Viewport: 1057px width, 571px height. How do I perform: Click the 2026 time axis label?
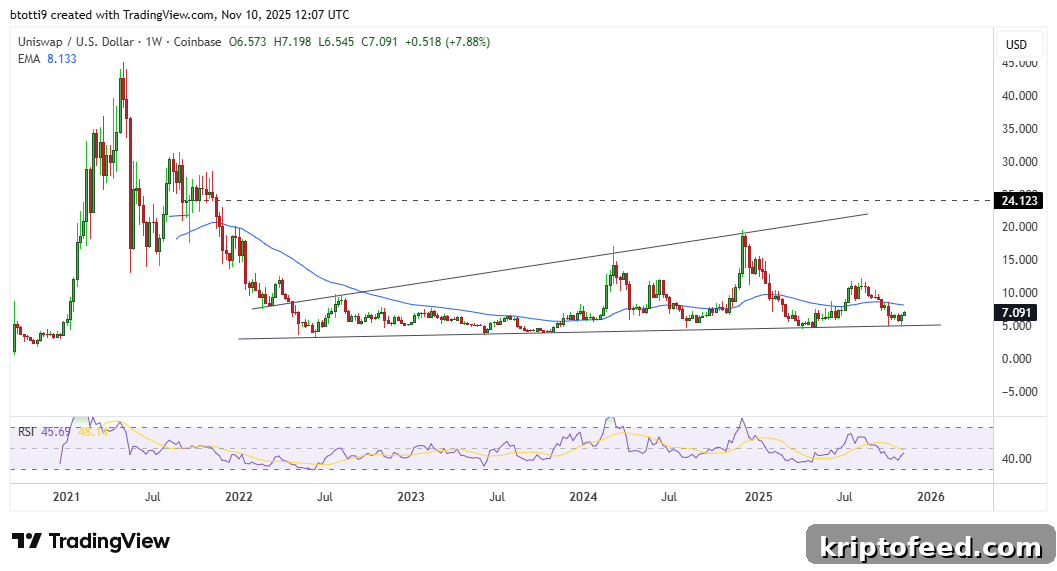click(931, 497)
